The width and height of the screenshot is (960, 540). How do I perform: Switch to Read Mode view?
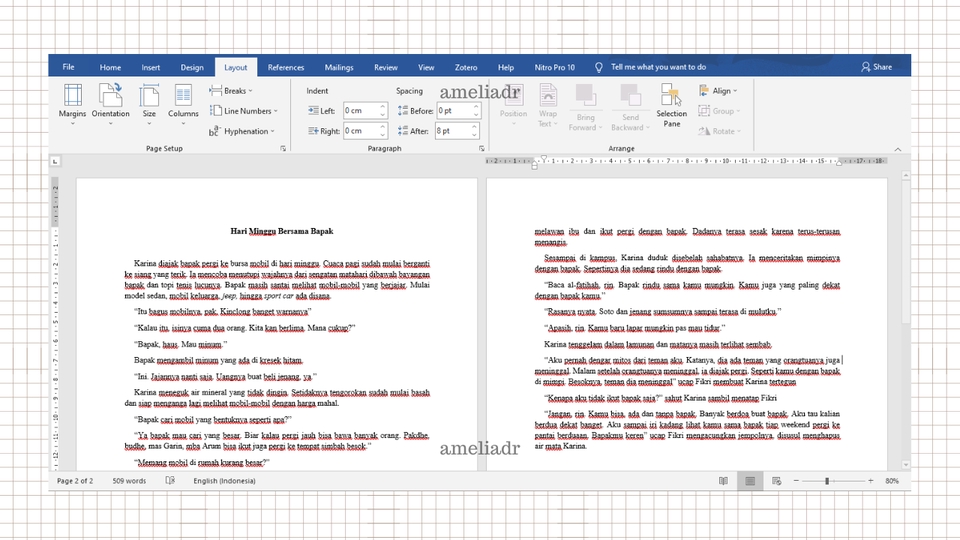pyautogui.click(x=724, y=481)
